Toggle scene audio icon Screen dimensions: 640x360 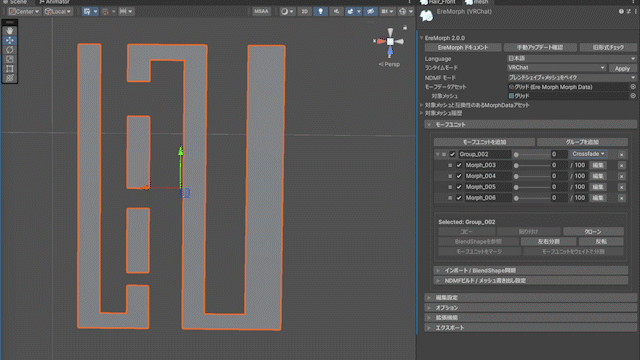click(x=336, y=11)
